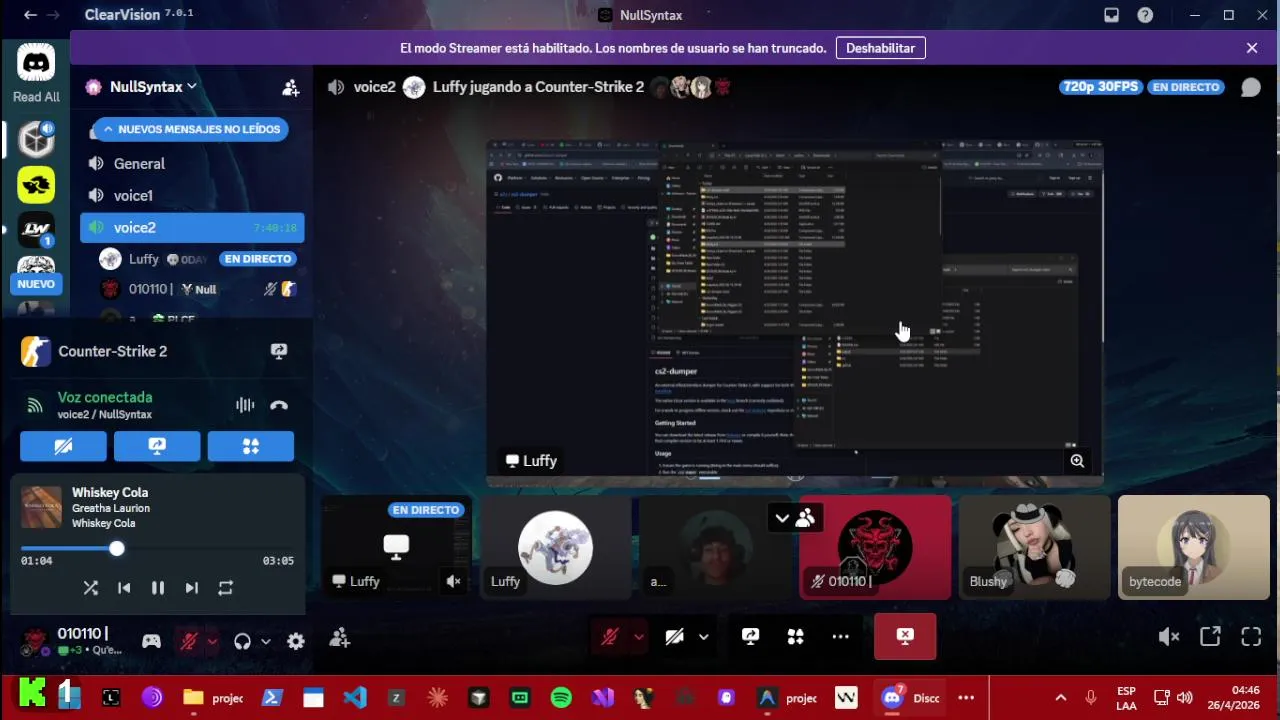Open user settings gear
Viewport: 1280px width, 720px height.
click(x=296, y=641)
